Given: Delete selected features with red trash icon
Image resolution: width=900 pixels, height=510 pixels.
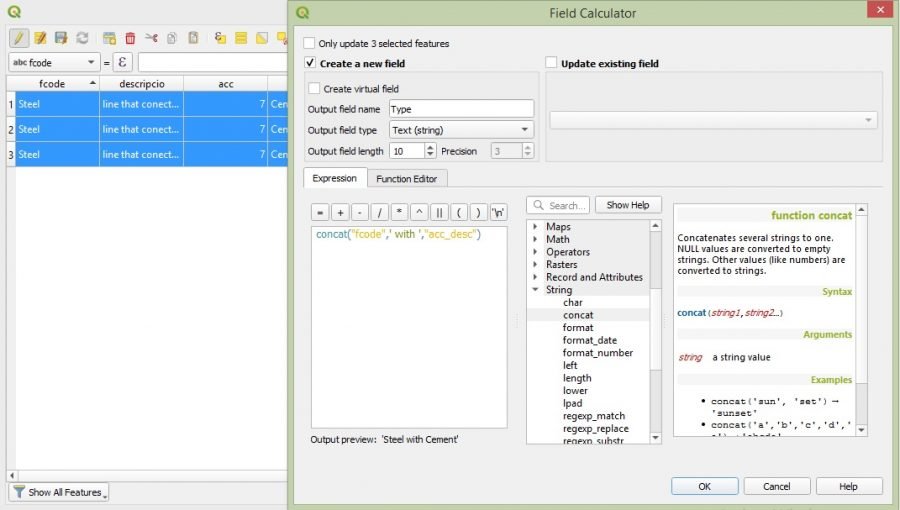Looking at the screenshot, I should pos(130,38).
